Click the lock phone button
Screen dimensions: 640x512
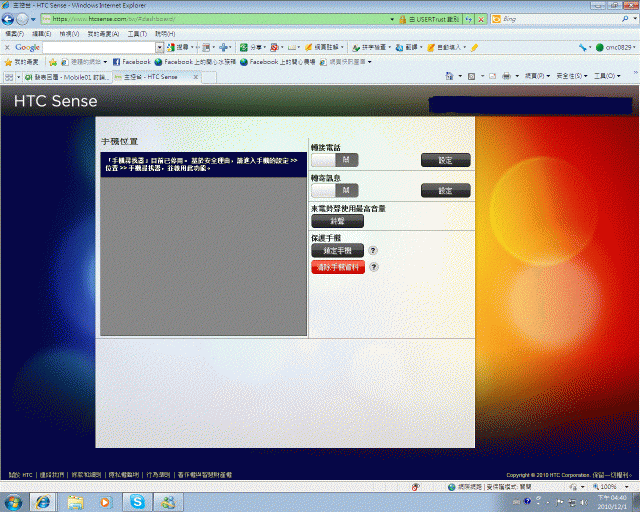[x=338, y=251]
